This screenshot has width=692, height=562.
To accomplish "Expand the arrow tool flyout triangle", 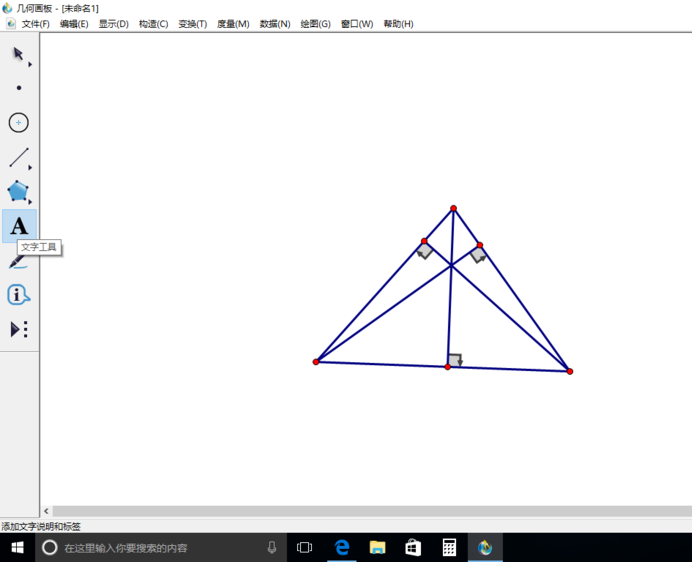I will click(30, 64).
